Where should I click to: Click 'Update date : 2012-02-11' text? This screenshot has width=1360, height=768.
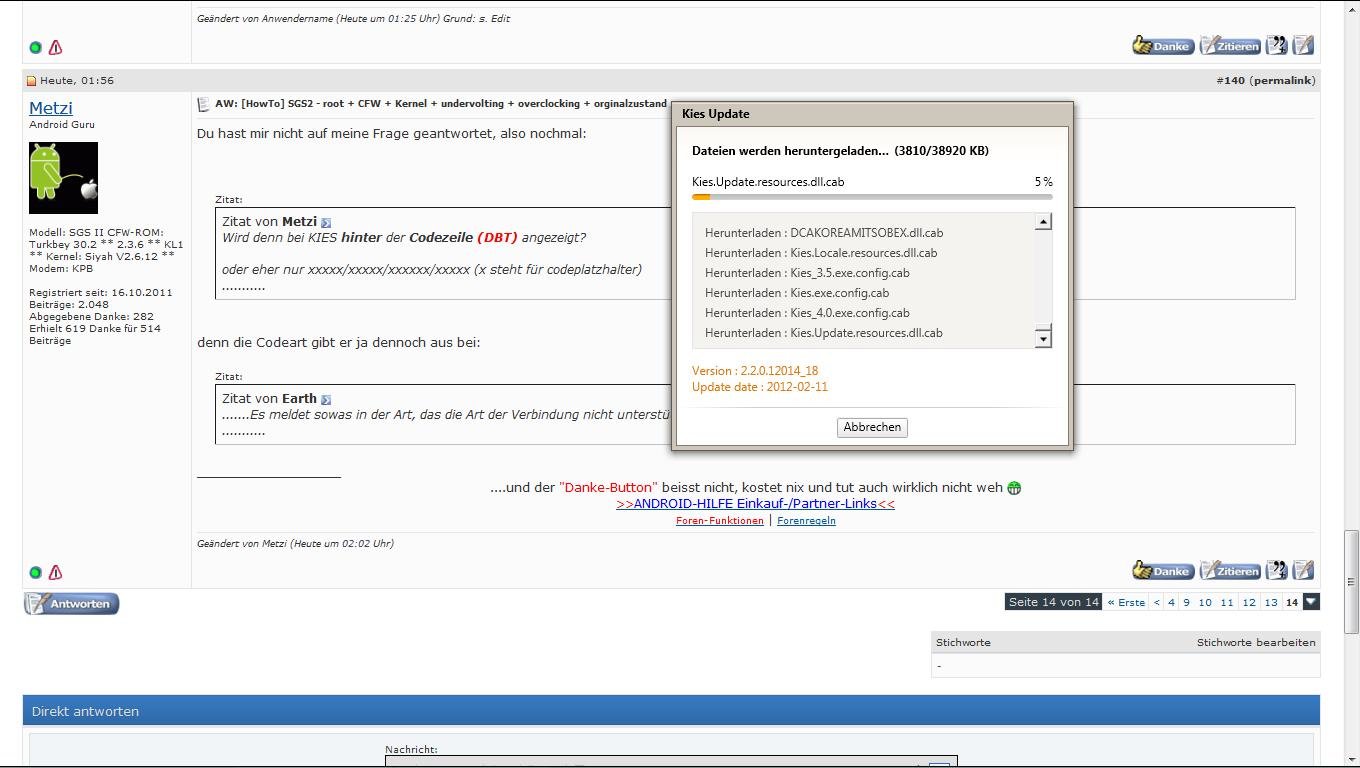pos(760,387)
